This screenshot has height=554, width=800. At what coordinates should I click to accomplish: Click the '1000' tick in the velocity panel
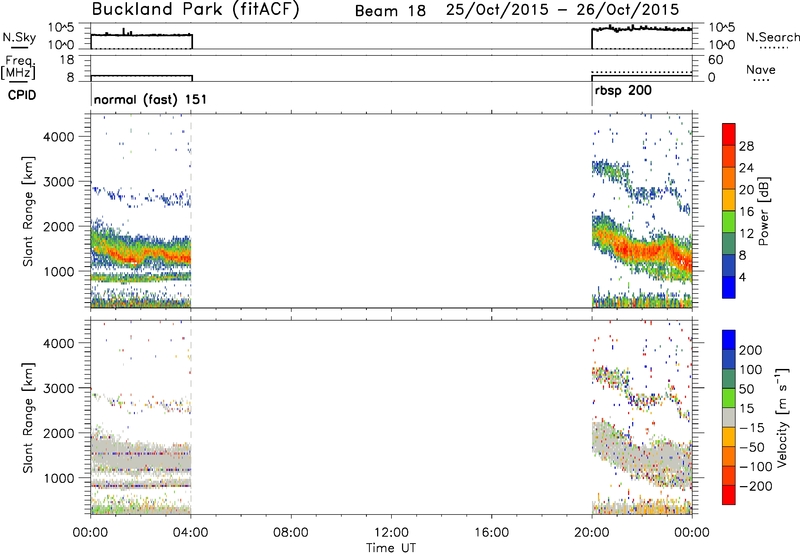coord(59,478)
